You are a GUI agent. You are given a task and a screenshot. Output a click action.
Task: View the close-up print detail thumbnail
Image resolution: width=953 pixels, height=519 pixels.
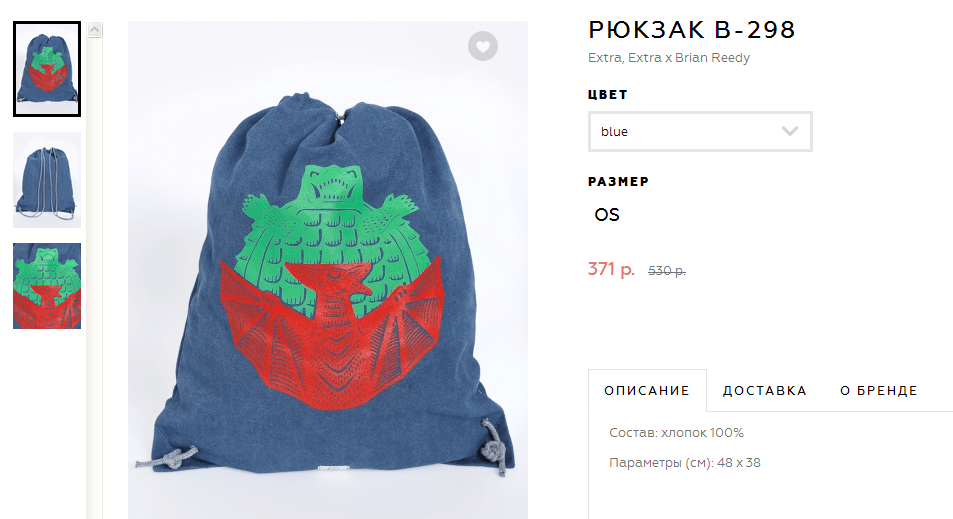tap(47, 286)
